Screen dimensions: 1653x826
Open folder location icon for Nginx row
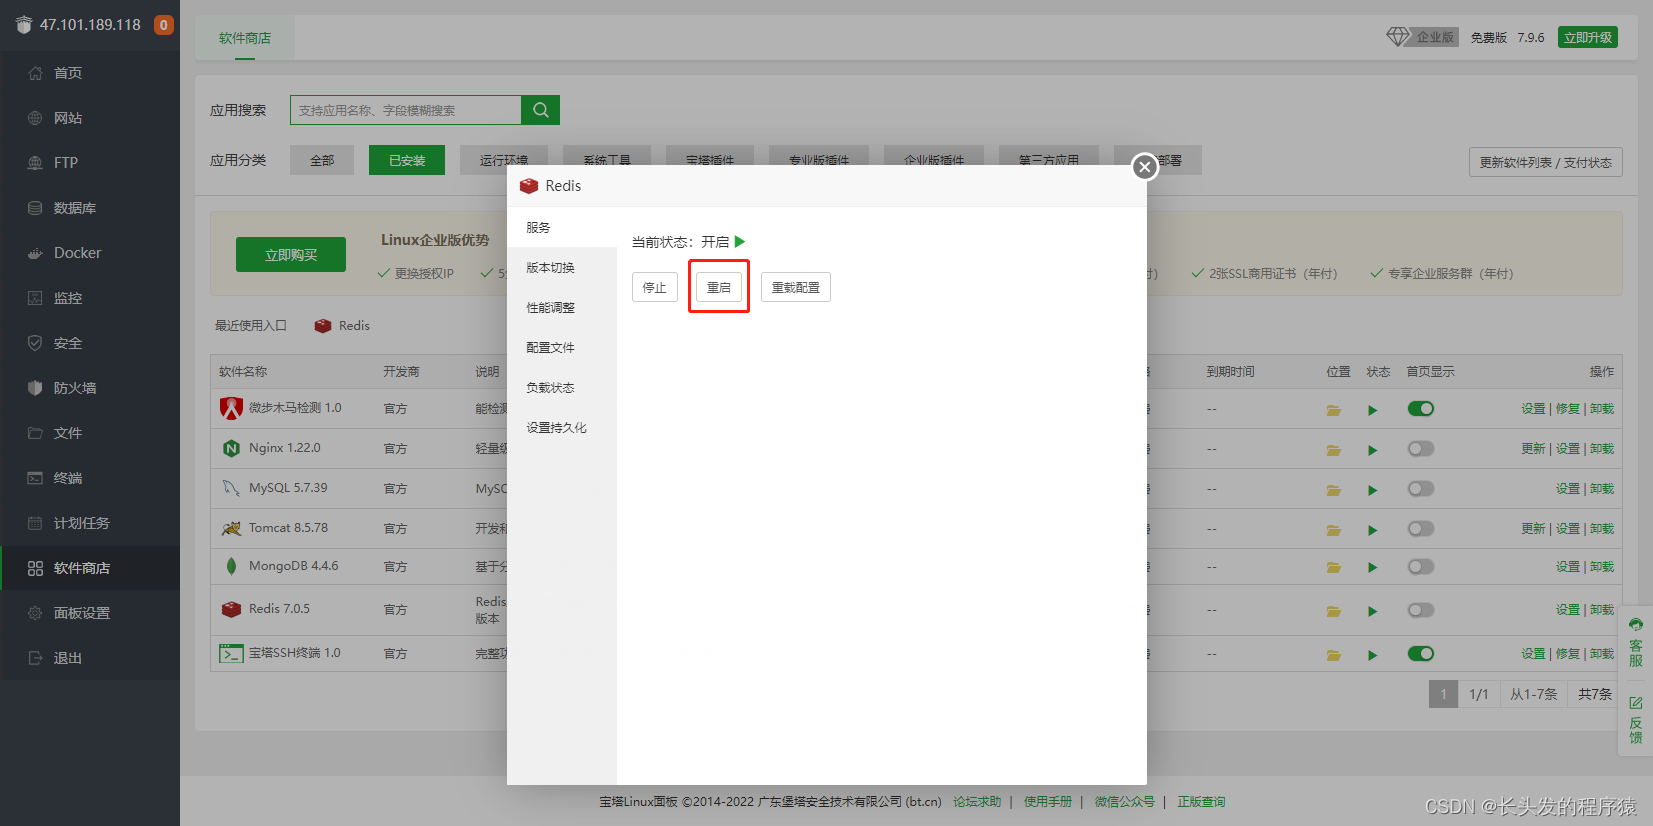(1333, 450)
